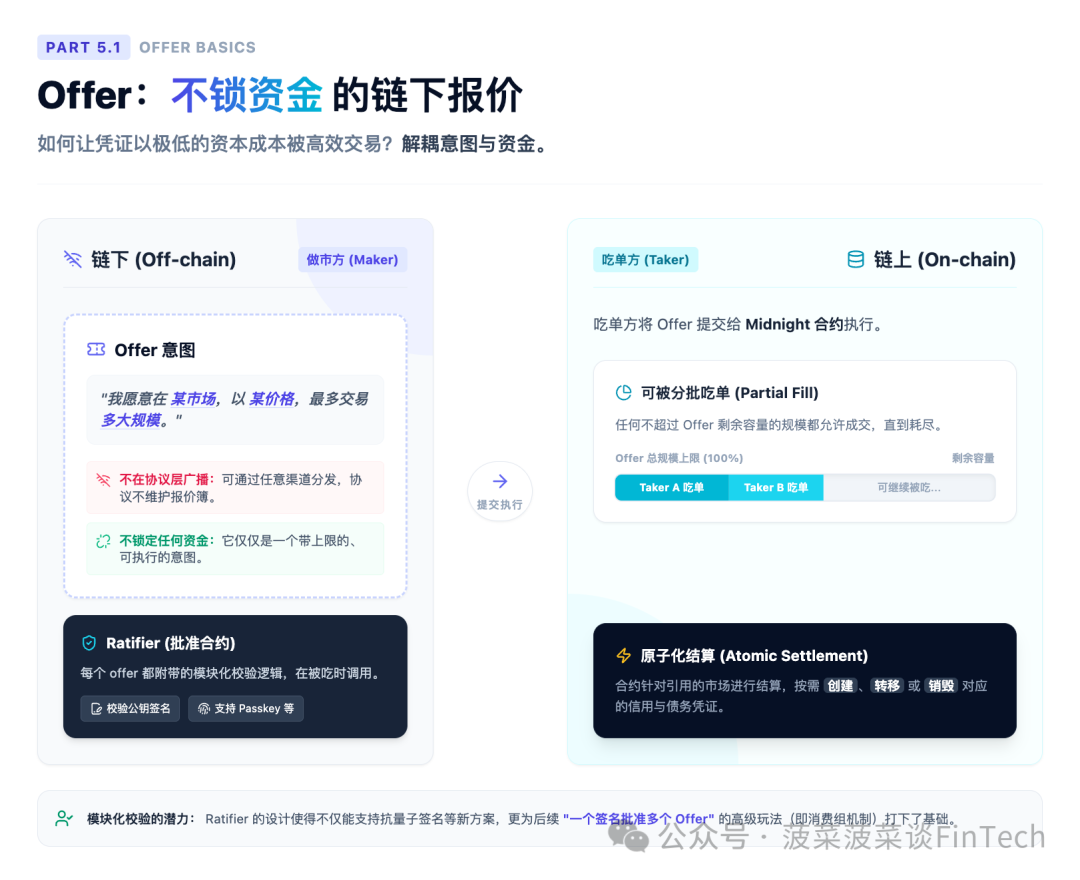Image resolution: width=1080 pixels, height=880 pixels.
Task: Click the 链下 (Off-chain) panel title
Action: coord(164,260)
